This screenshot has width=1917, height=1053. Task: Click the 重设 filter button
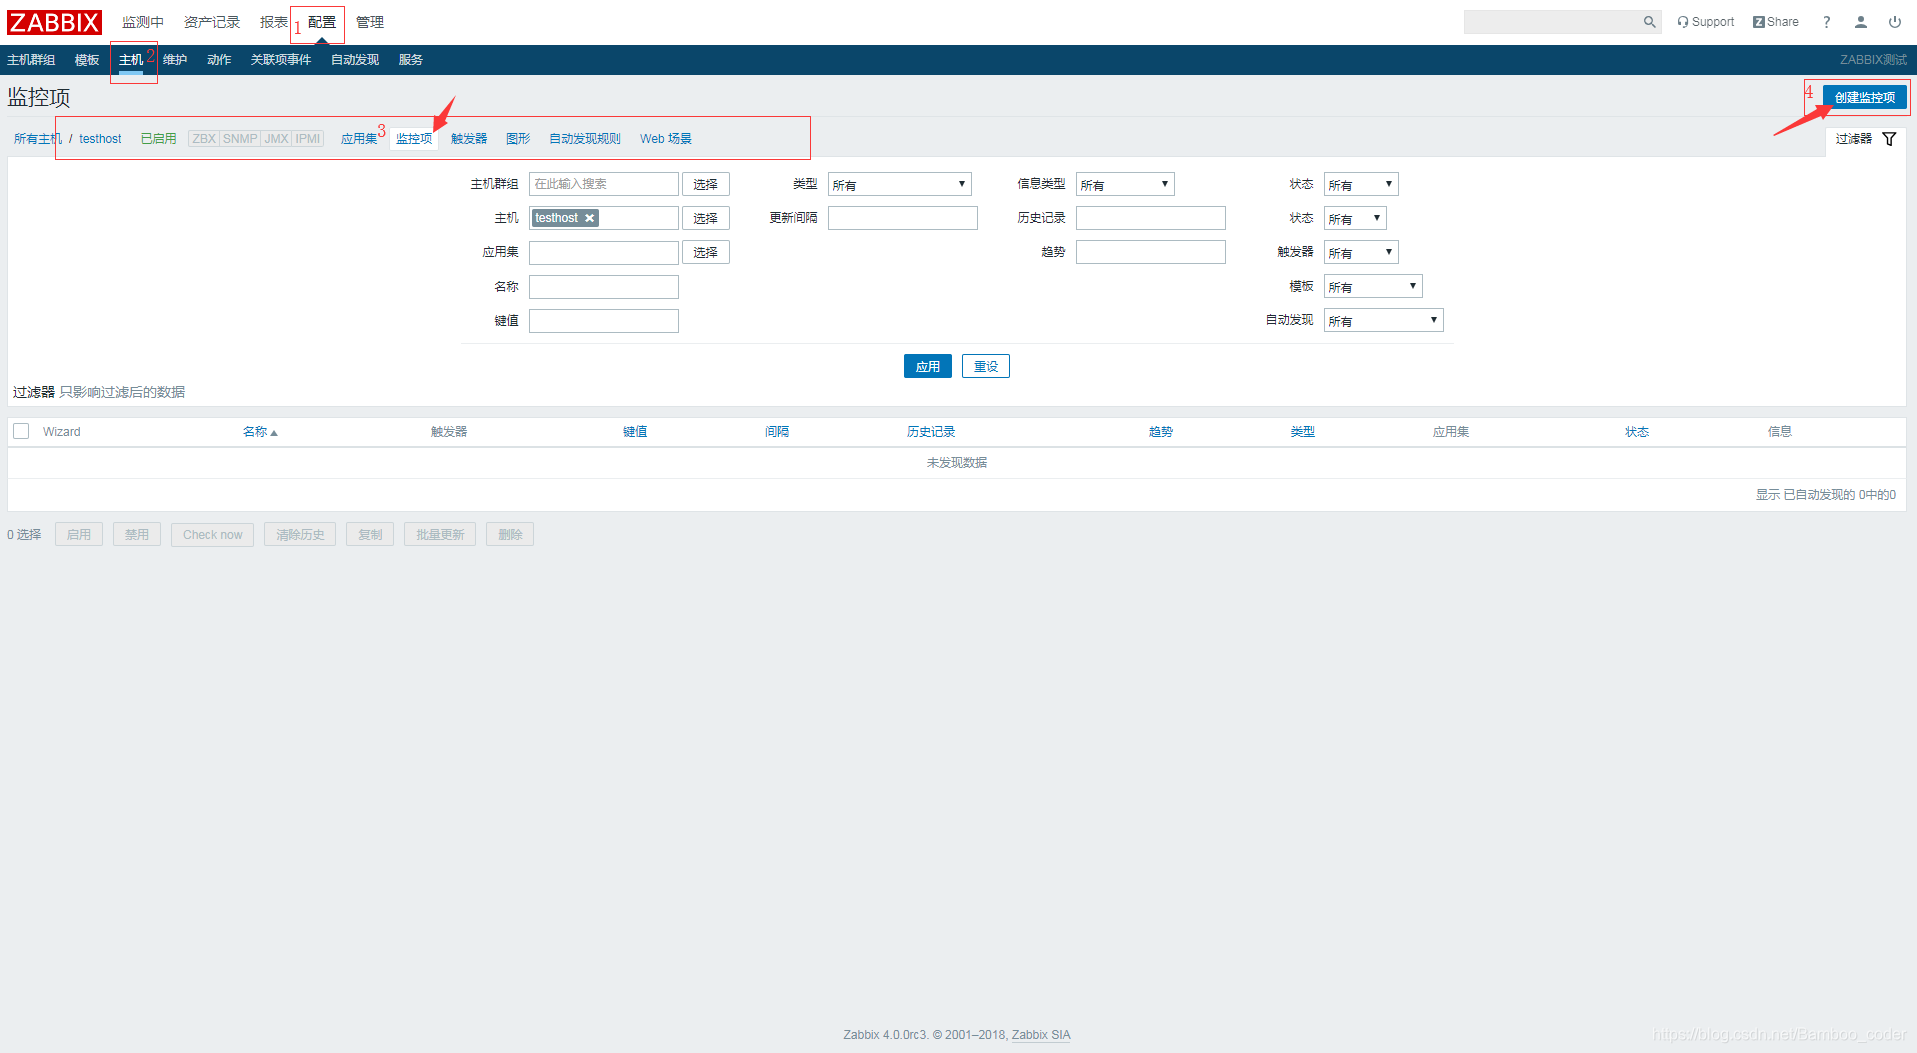(x=986, y=366)
